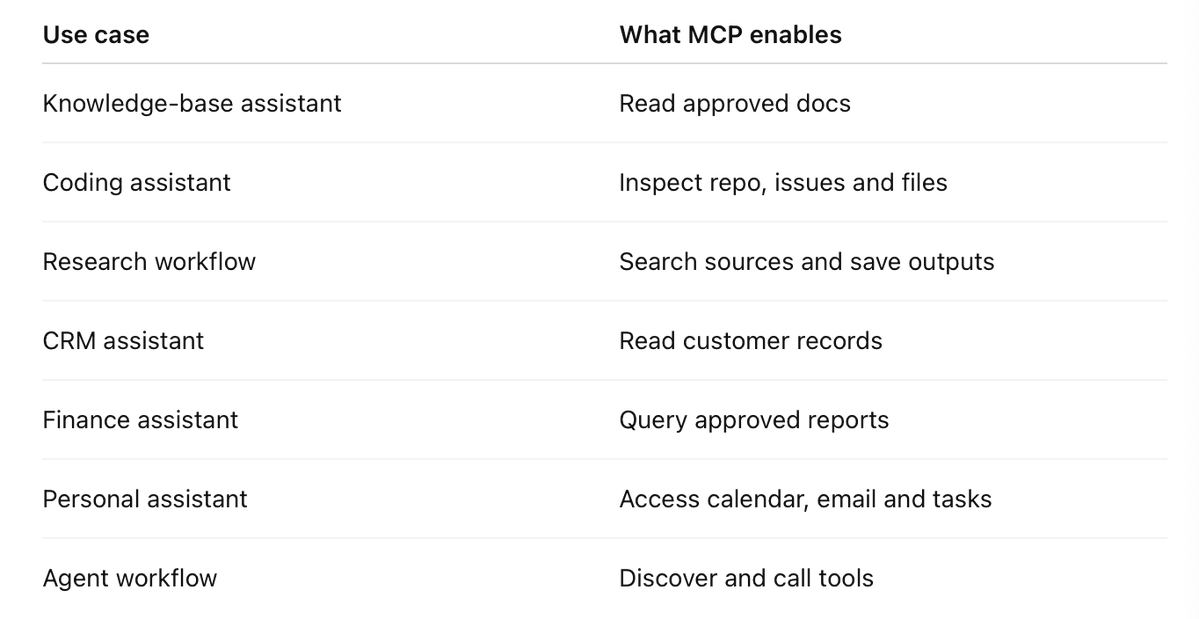Select the 'Knowledge-base assistant' cell
This screenshot has width=1199, height=619.
192,103
